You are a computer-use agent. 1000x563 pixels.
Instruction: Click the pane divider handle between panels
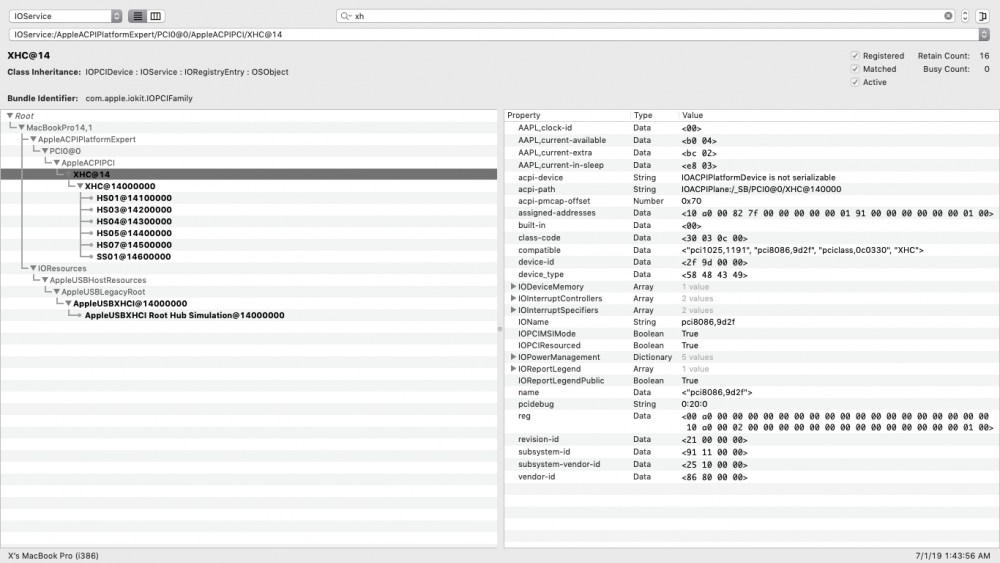(500, 329)
